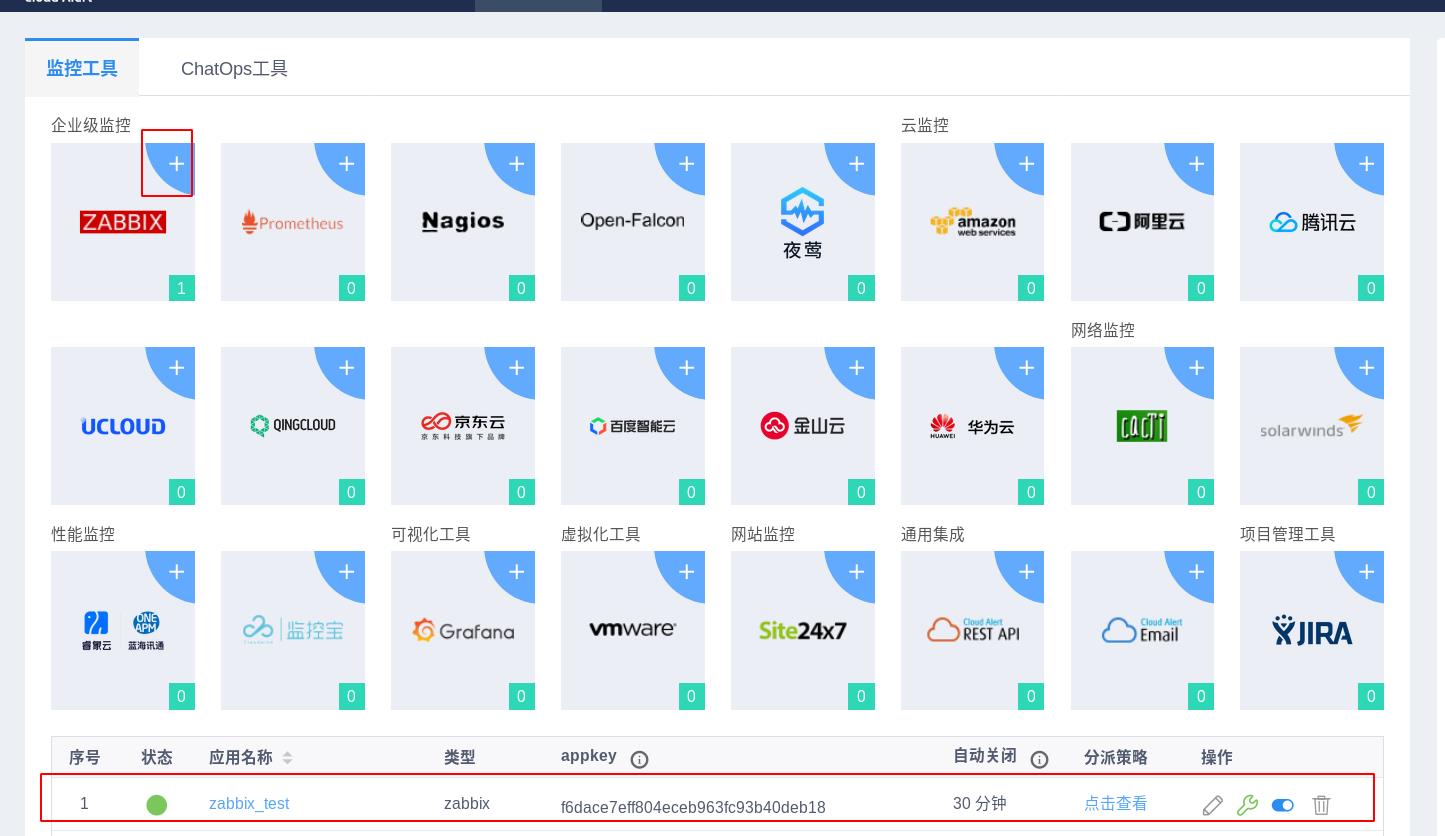The height and width of the screenshot is (836, 1445).
Task: Select appkey value f6dace7eff804eceb963fc93b40deb18
Action: [x=693, y=807]
